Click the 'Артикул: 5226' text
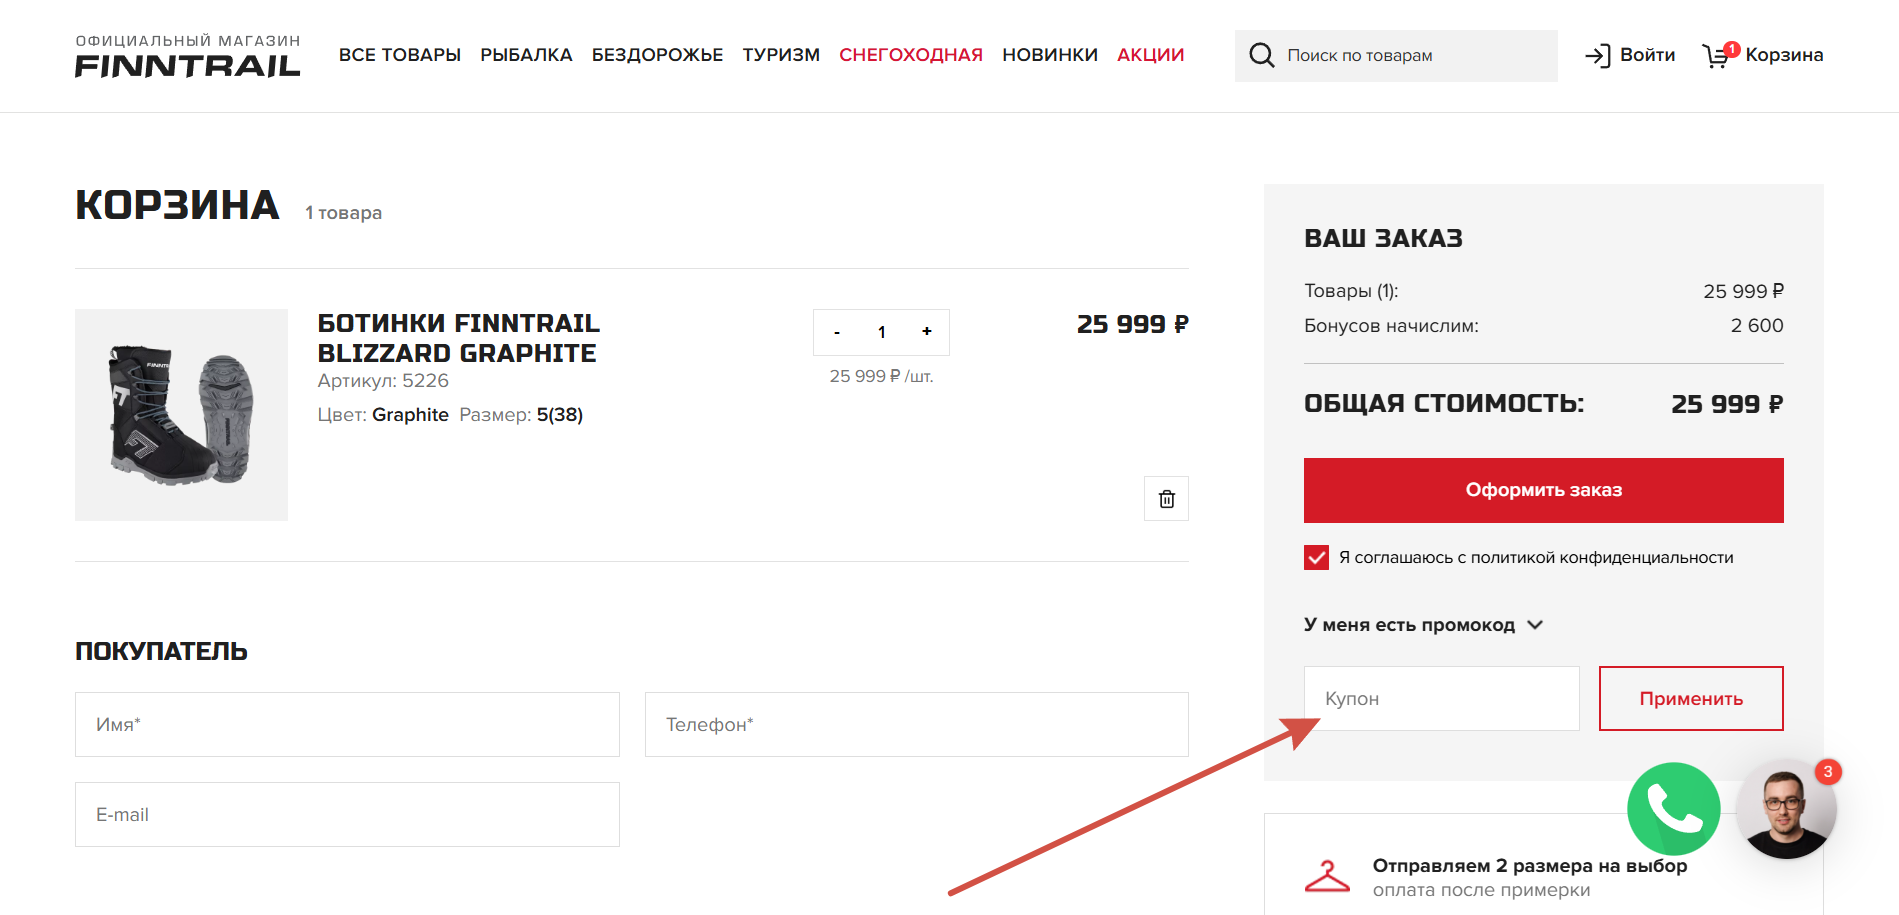The image size is (1899, 915). [x=383, y=381]
